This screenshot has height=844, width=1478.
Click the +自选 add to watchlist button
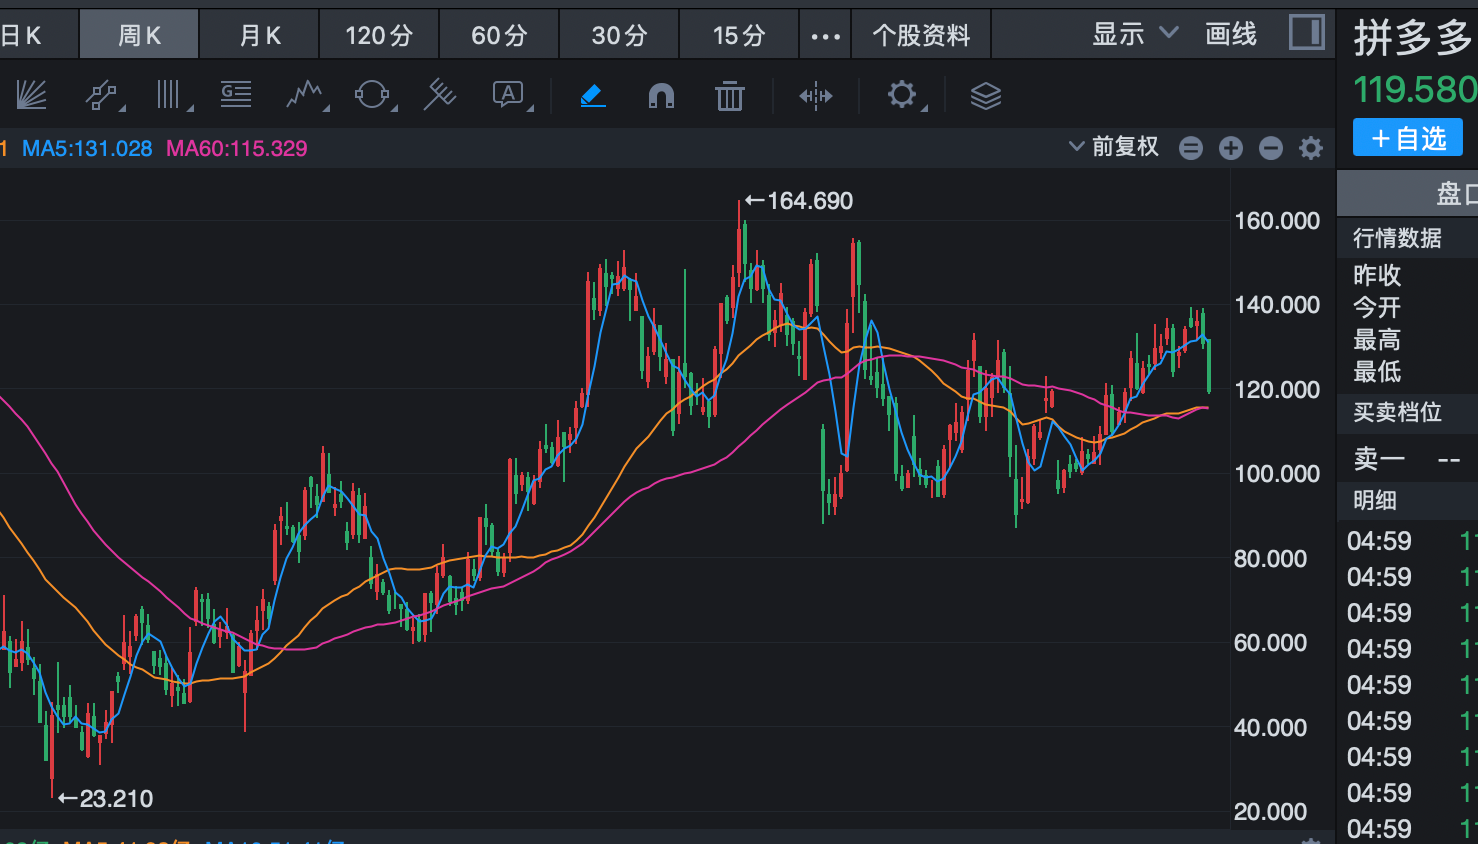tap(1408, 138)
